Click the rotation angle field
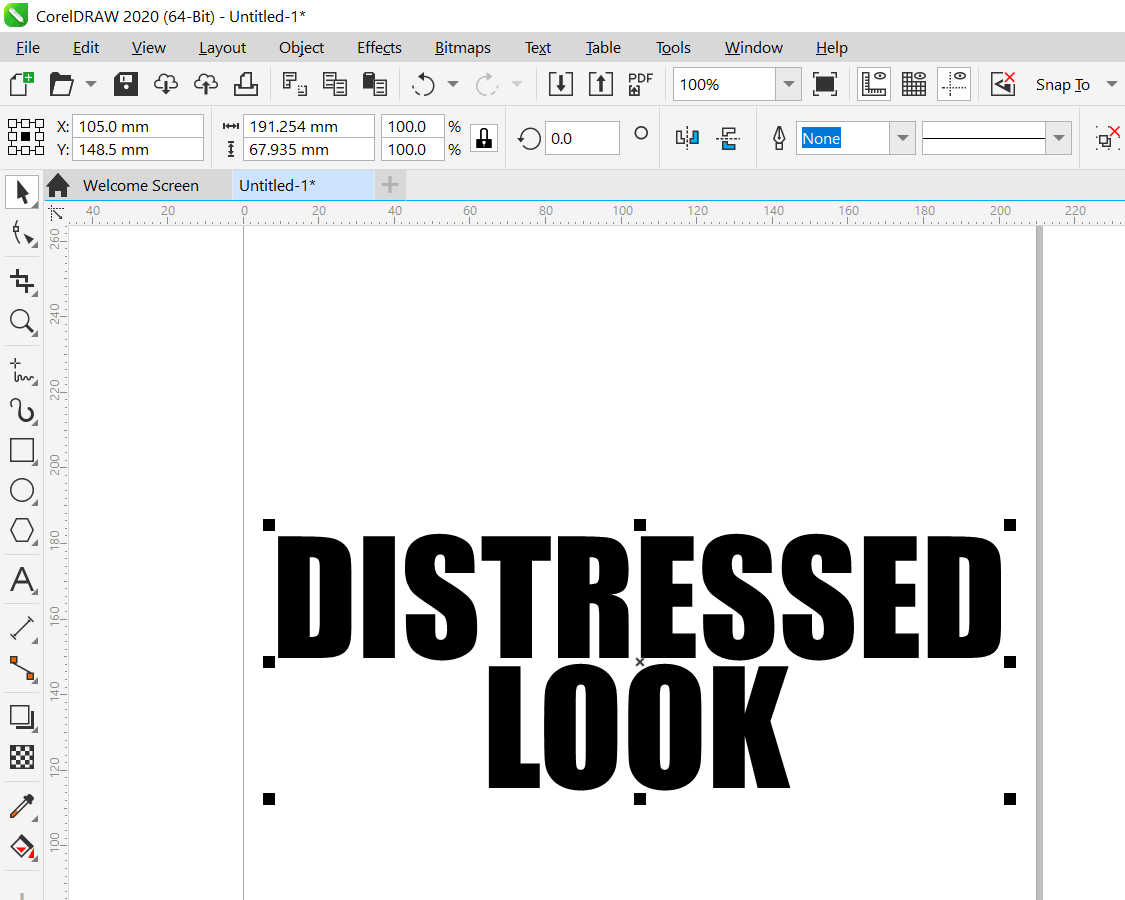 (x=582, y=138)
